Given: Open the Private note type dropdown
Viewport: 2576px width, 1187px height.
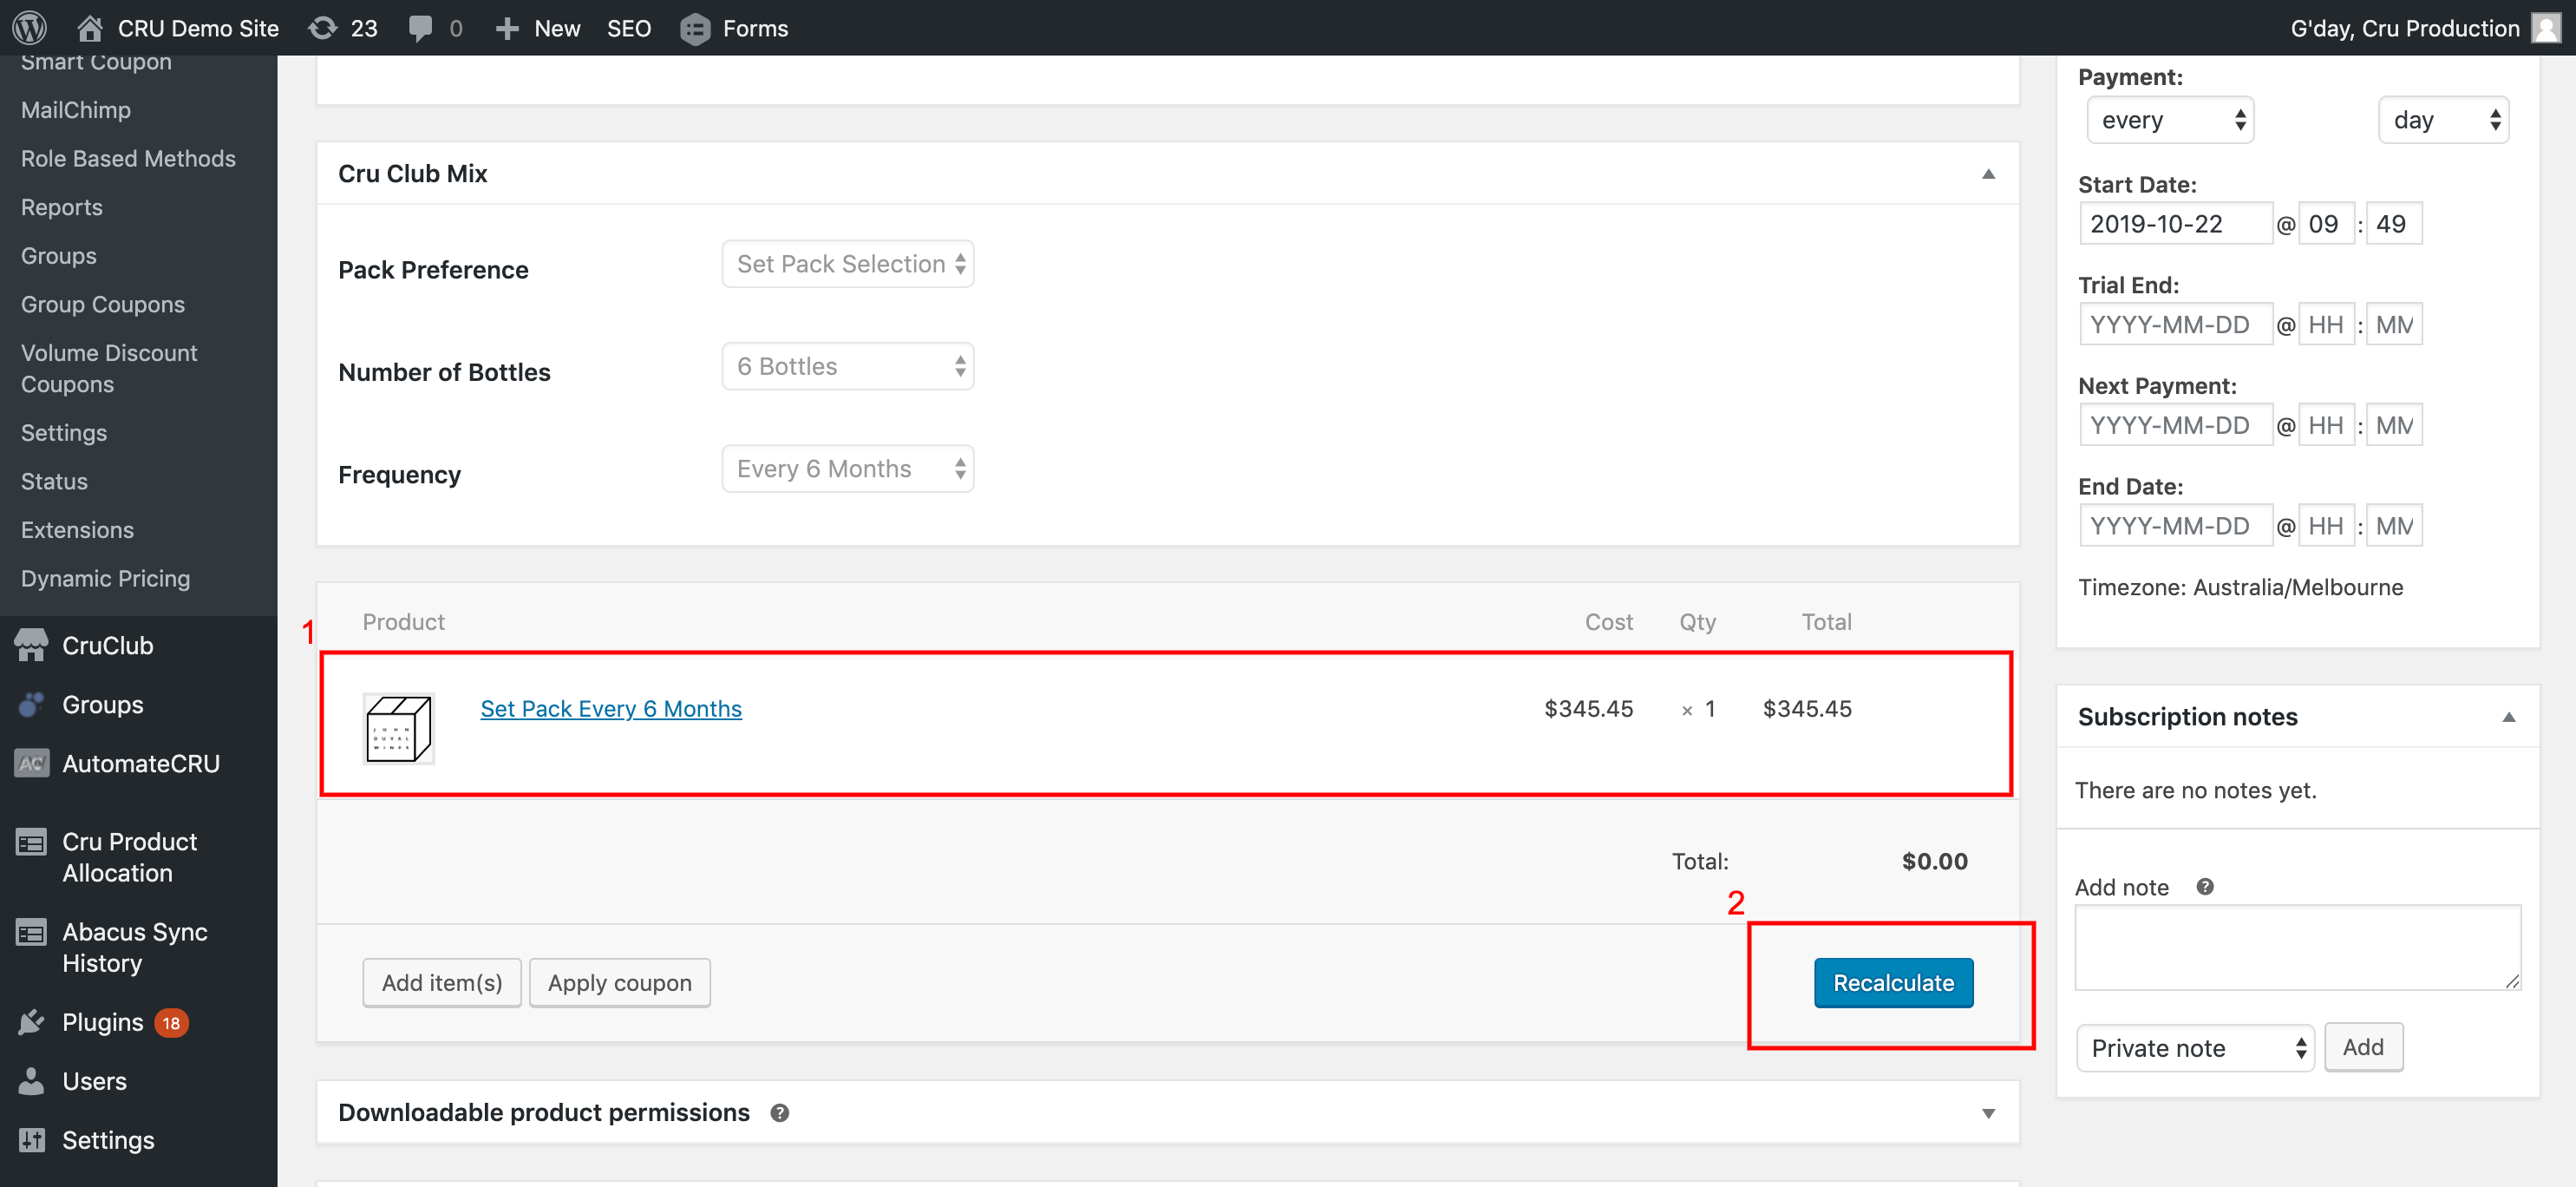Looking at the screenshot, I should [x=2195, y=1048].
